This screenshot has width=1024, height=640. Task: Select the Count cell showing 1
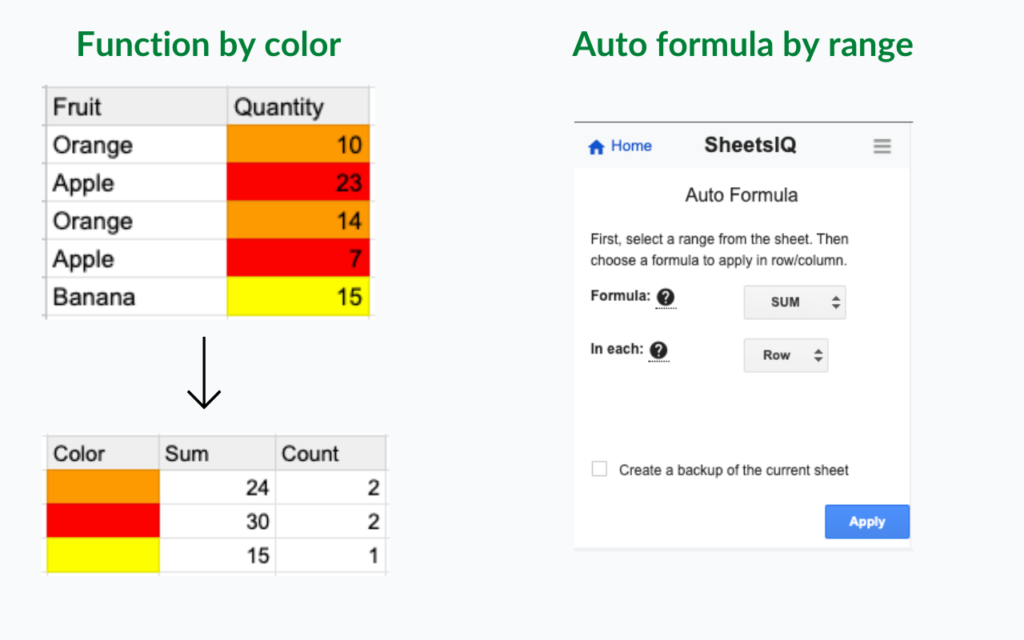pyautogui.click(x=330, y=555)
